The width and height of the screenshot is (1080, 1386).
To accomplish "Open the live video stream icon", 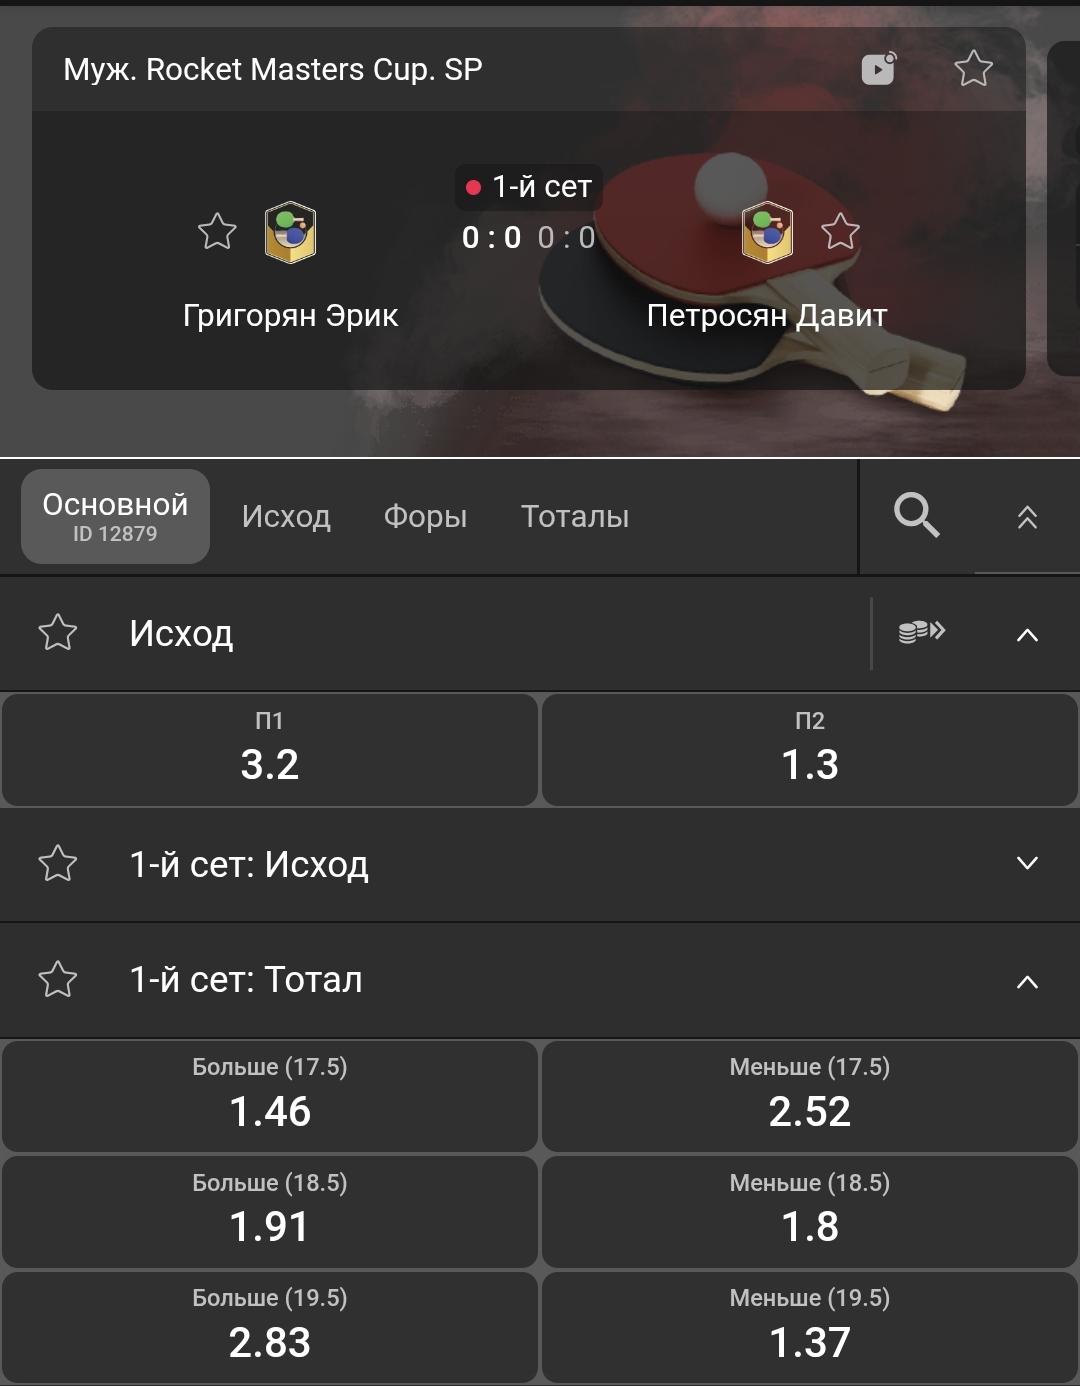I will coord(878,69).
